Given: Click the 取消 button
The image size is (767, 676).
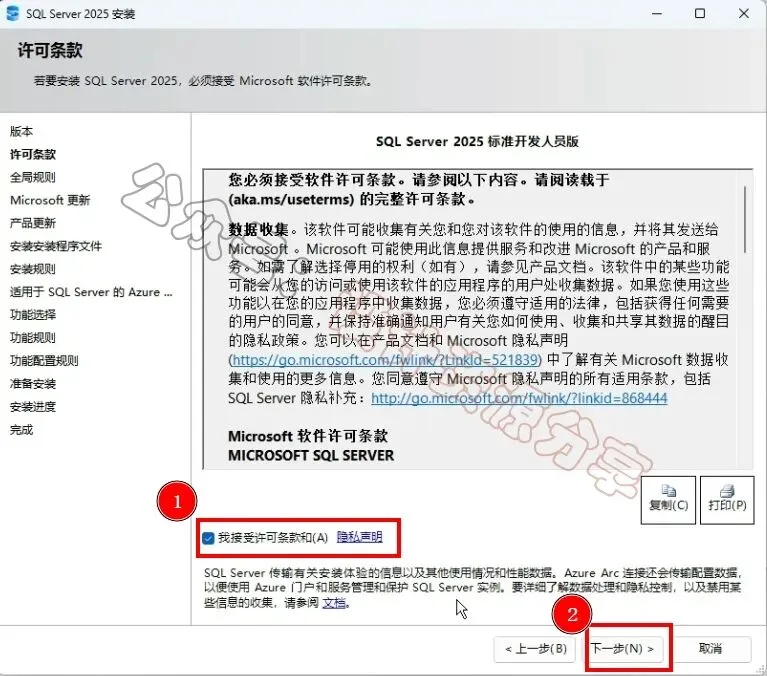Looking at the screenshot, I should [710, 649].
